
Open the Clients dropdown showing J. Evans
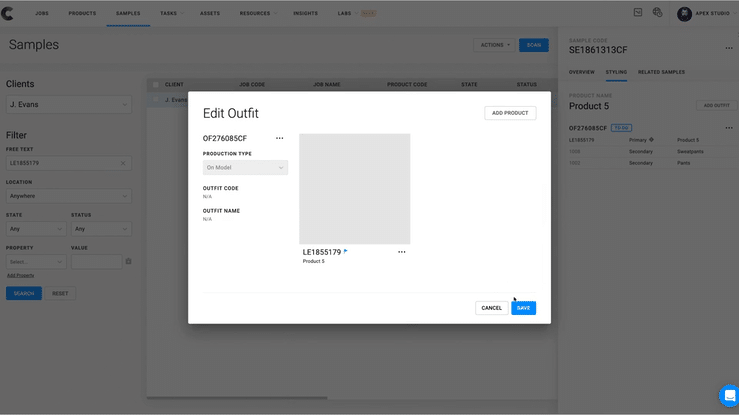69,105
